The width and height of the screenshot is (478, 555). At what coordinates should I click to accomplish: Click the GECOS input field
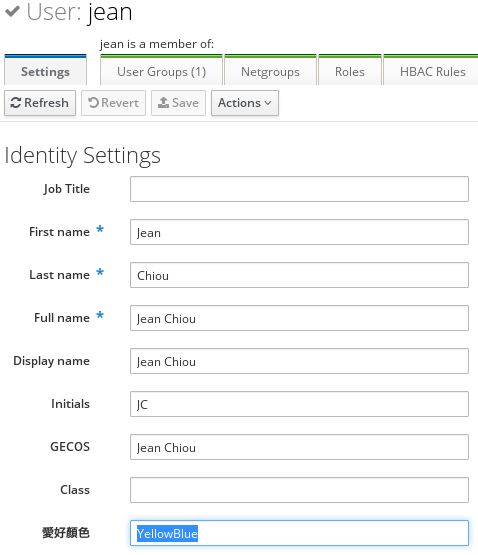point(299,447)
